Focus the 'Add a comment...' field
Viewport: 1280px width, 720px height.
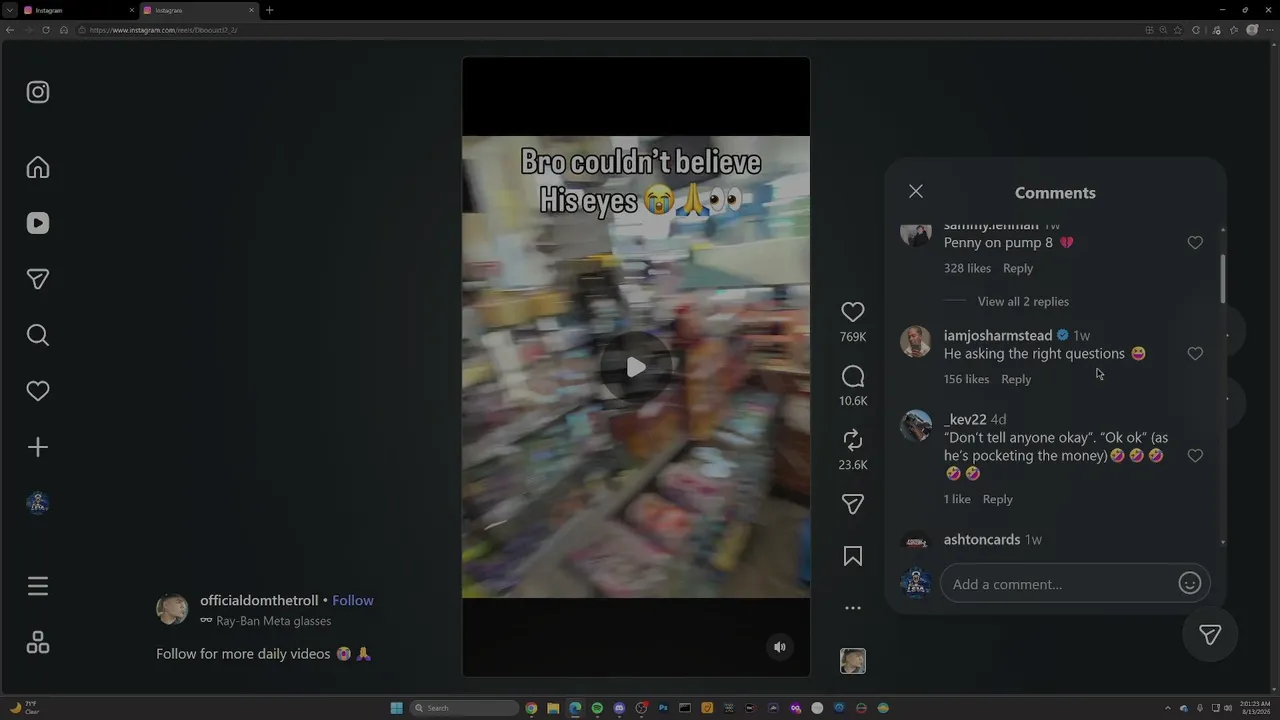tap(1060, 584)
